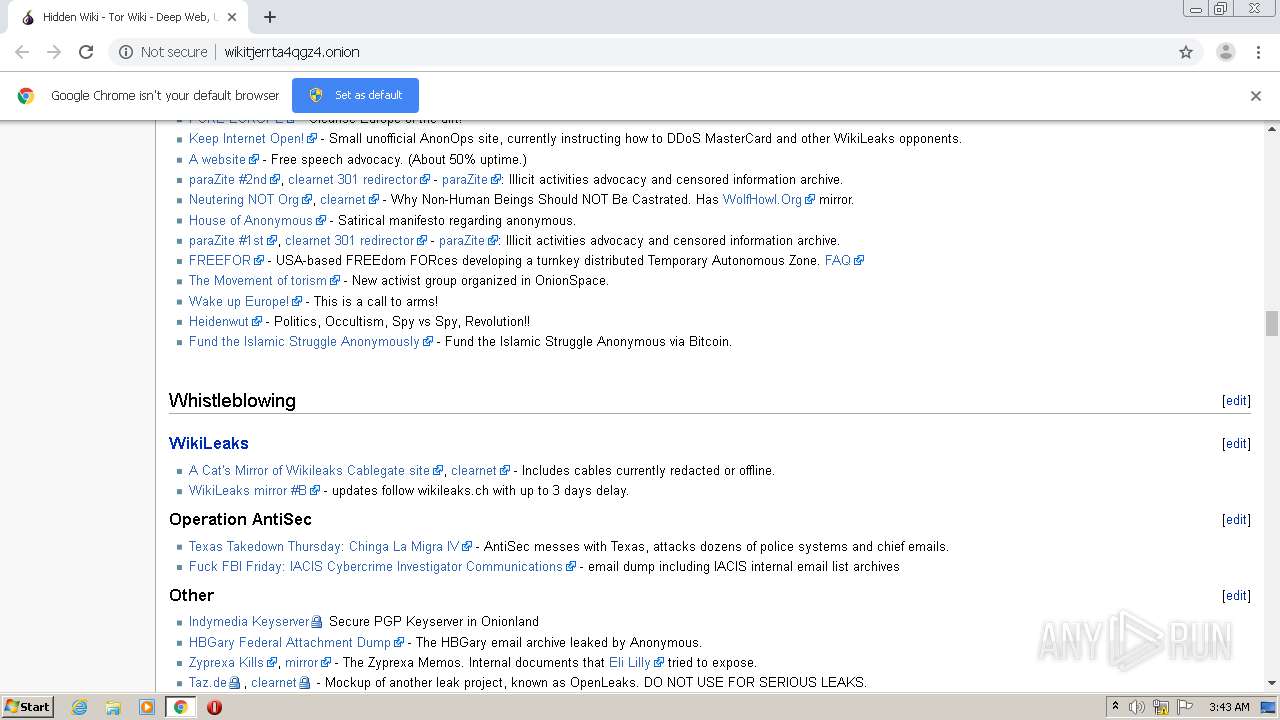
Task: Edit the Other section
Action: (x=1236, y=596)
